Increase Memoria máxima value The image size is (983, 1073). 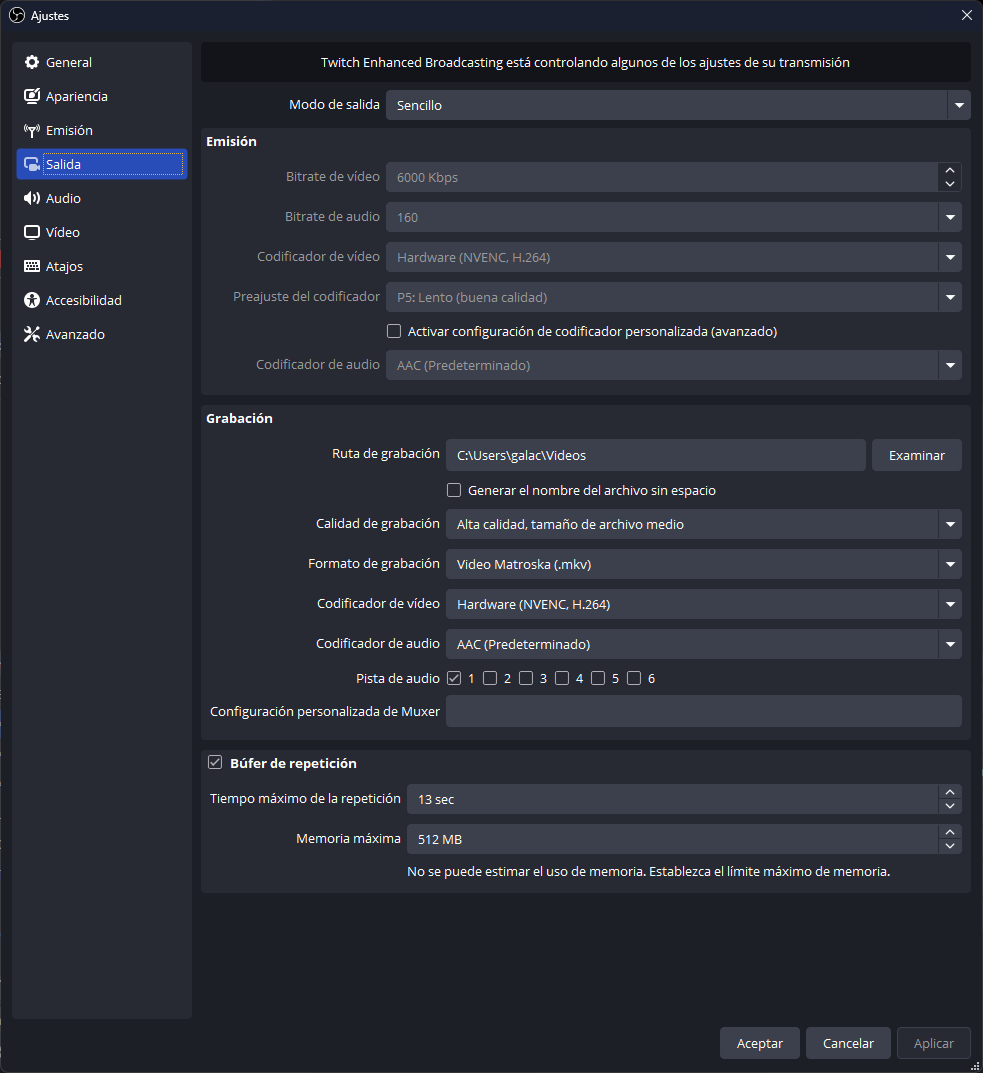pyautogui.click(x=949, y=831)
